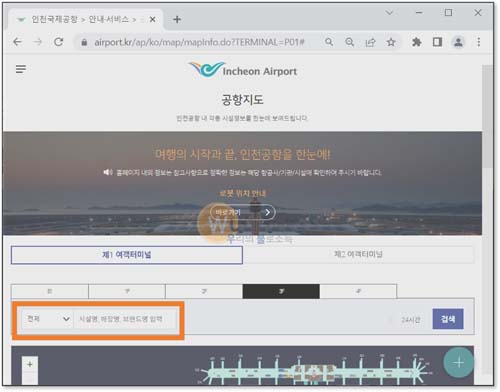Bookmark this page with the star
Screen dimensions: 500x392
391,42
